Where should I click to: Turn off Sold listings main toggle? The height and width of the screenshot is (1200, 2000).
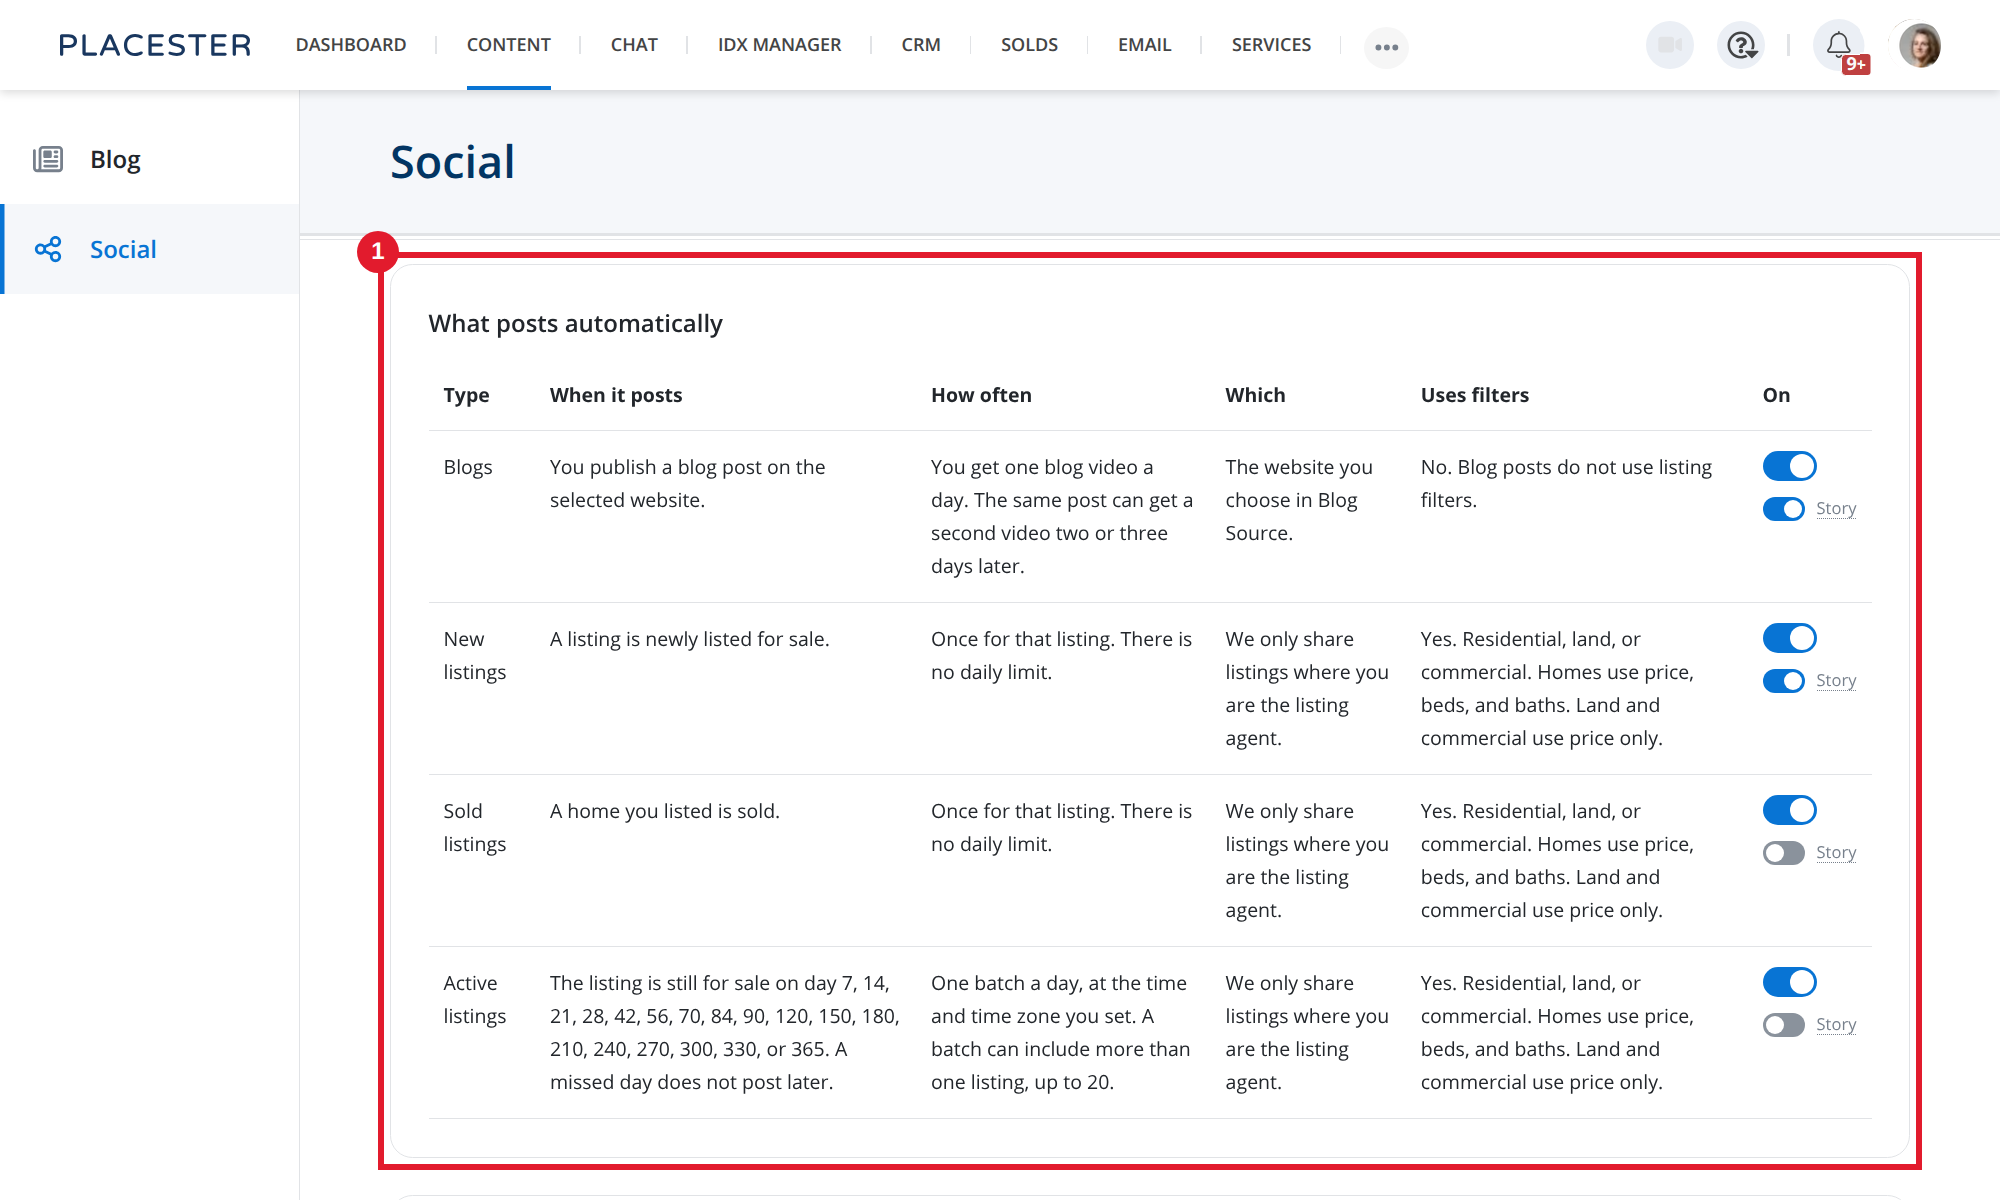click(x=1789, y=810)
